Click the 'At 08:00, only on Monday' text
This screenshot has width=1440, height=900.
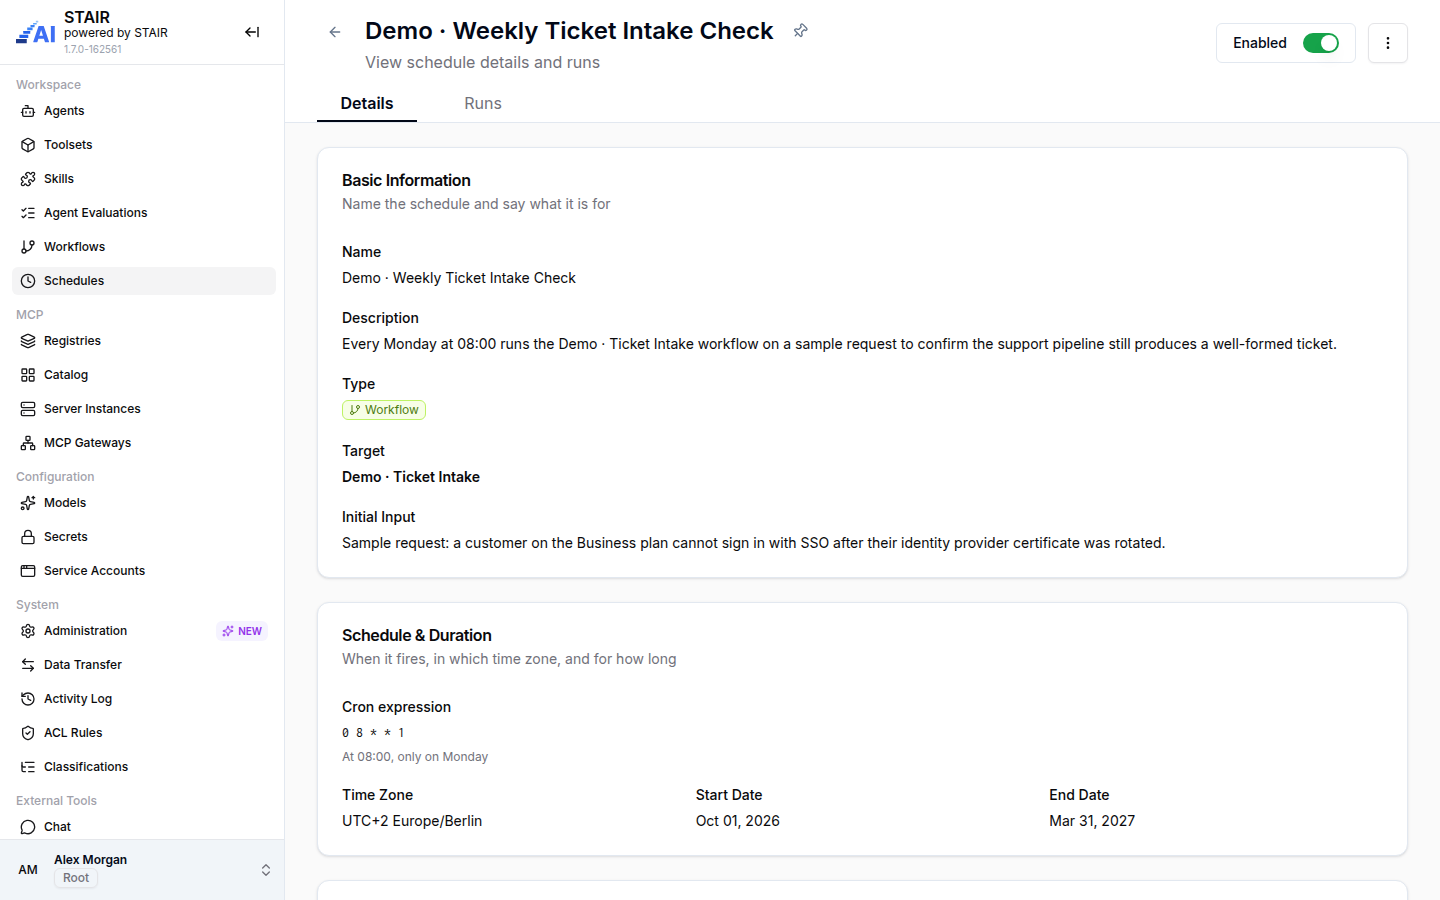click(x=415, y=757)
